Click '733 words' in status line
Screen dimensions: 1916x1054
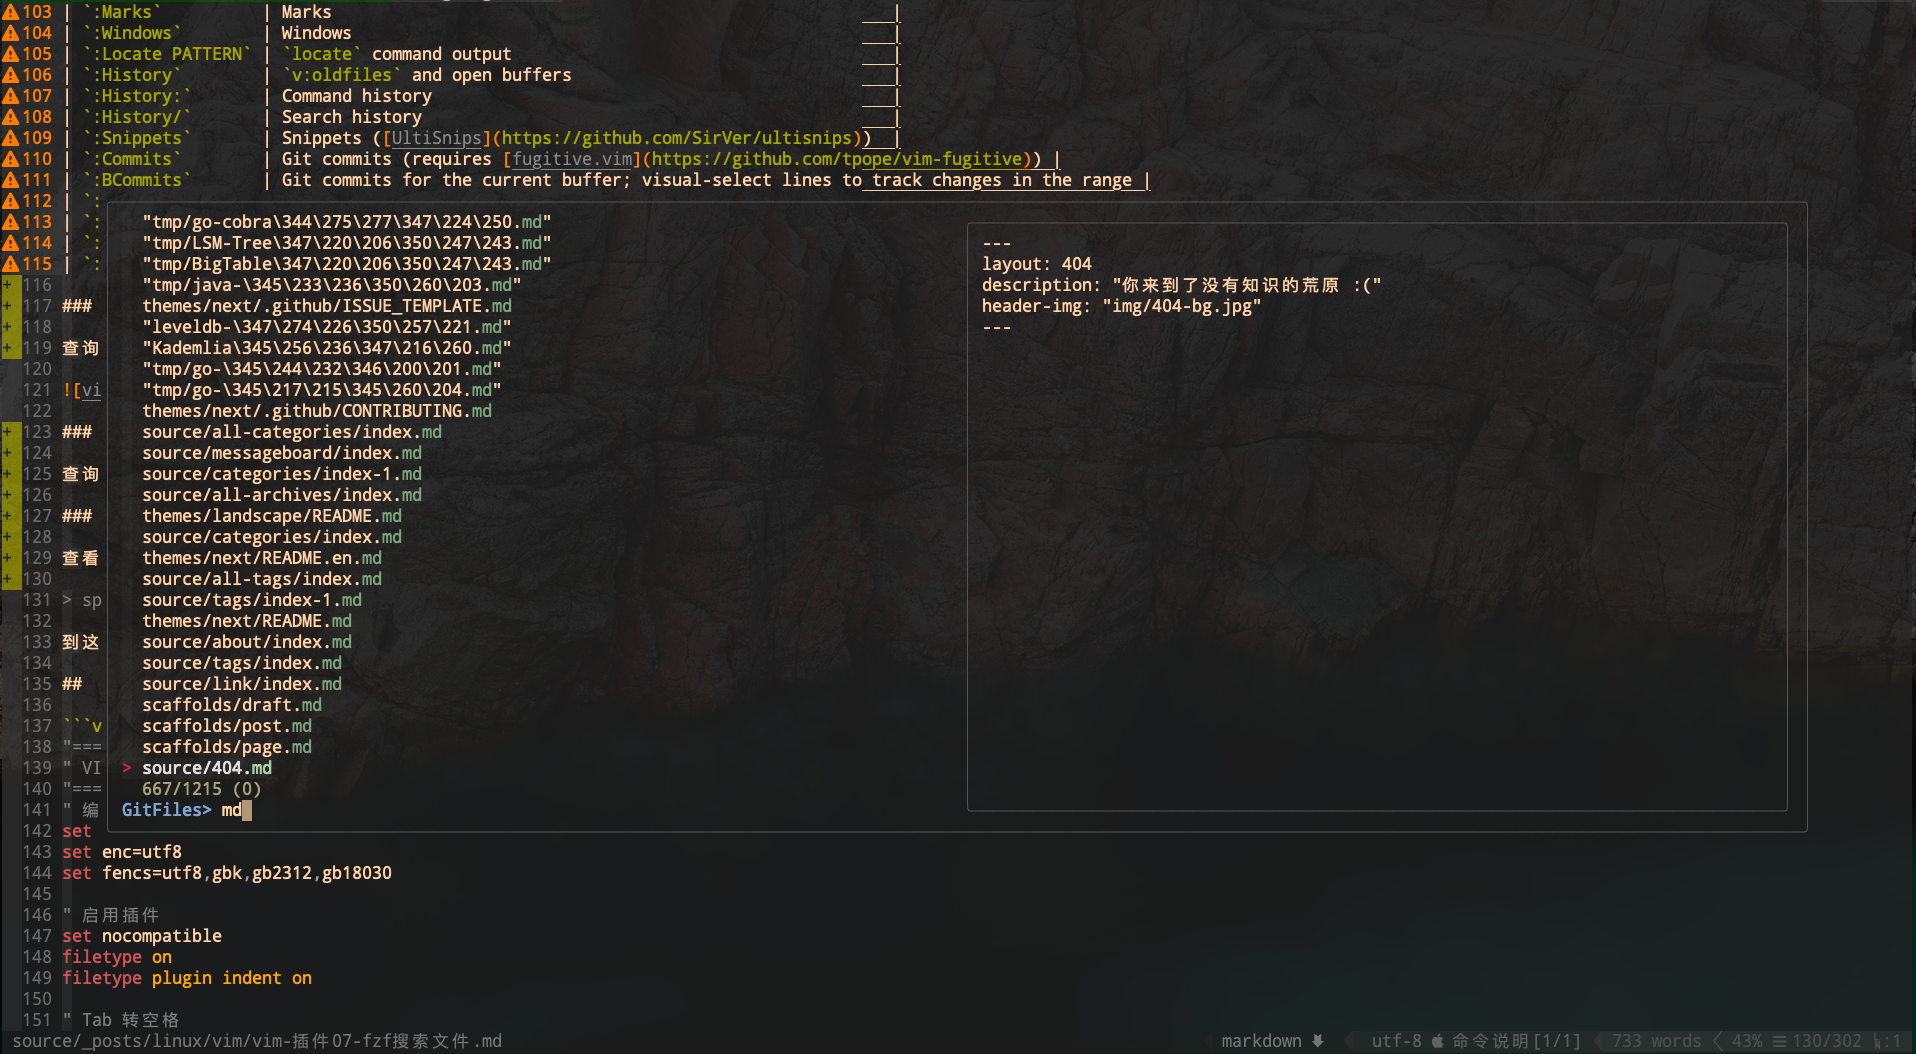point(1657,1041)
